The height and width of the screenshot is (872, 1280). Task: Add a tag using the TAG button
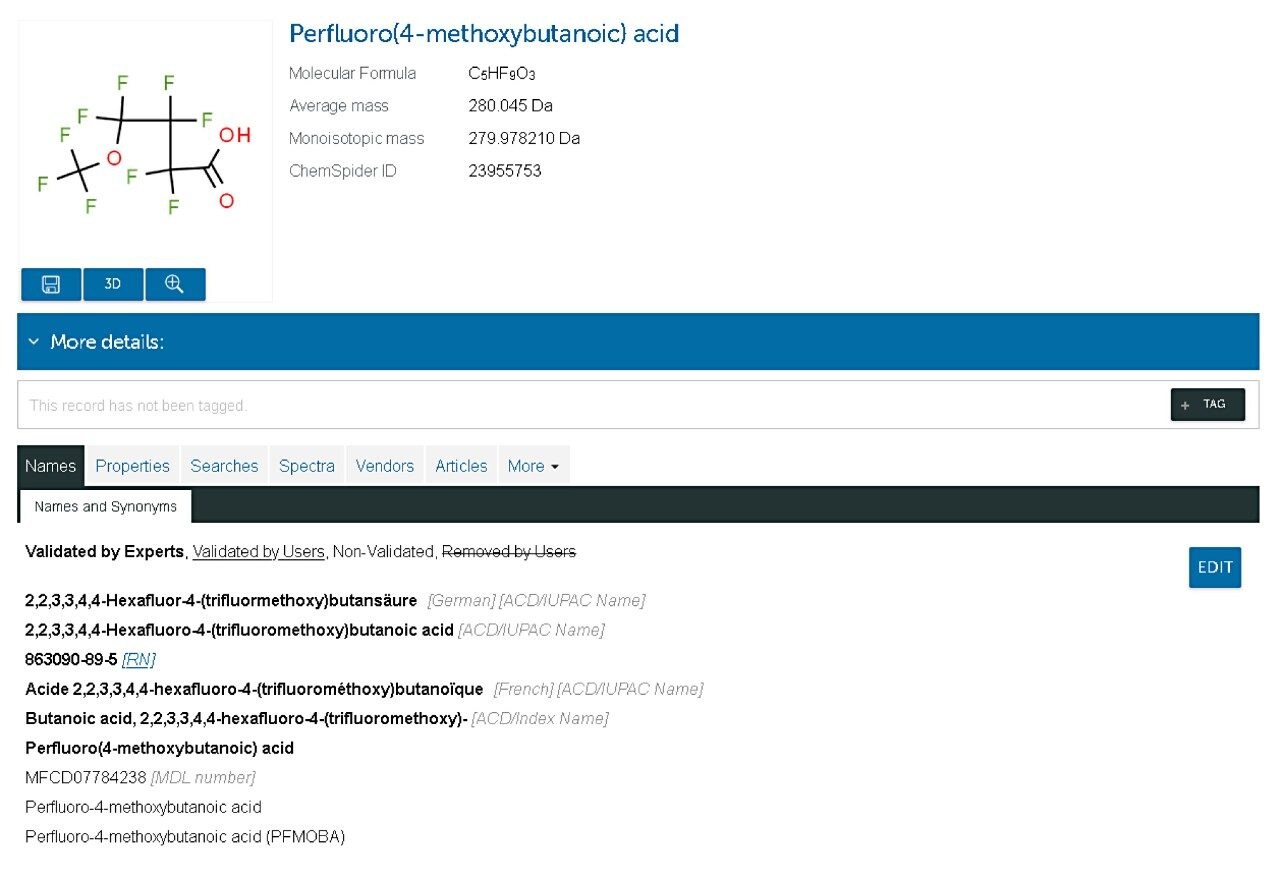click(x=1207, y=404)
